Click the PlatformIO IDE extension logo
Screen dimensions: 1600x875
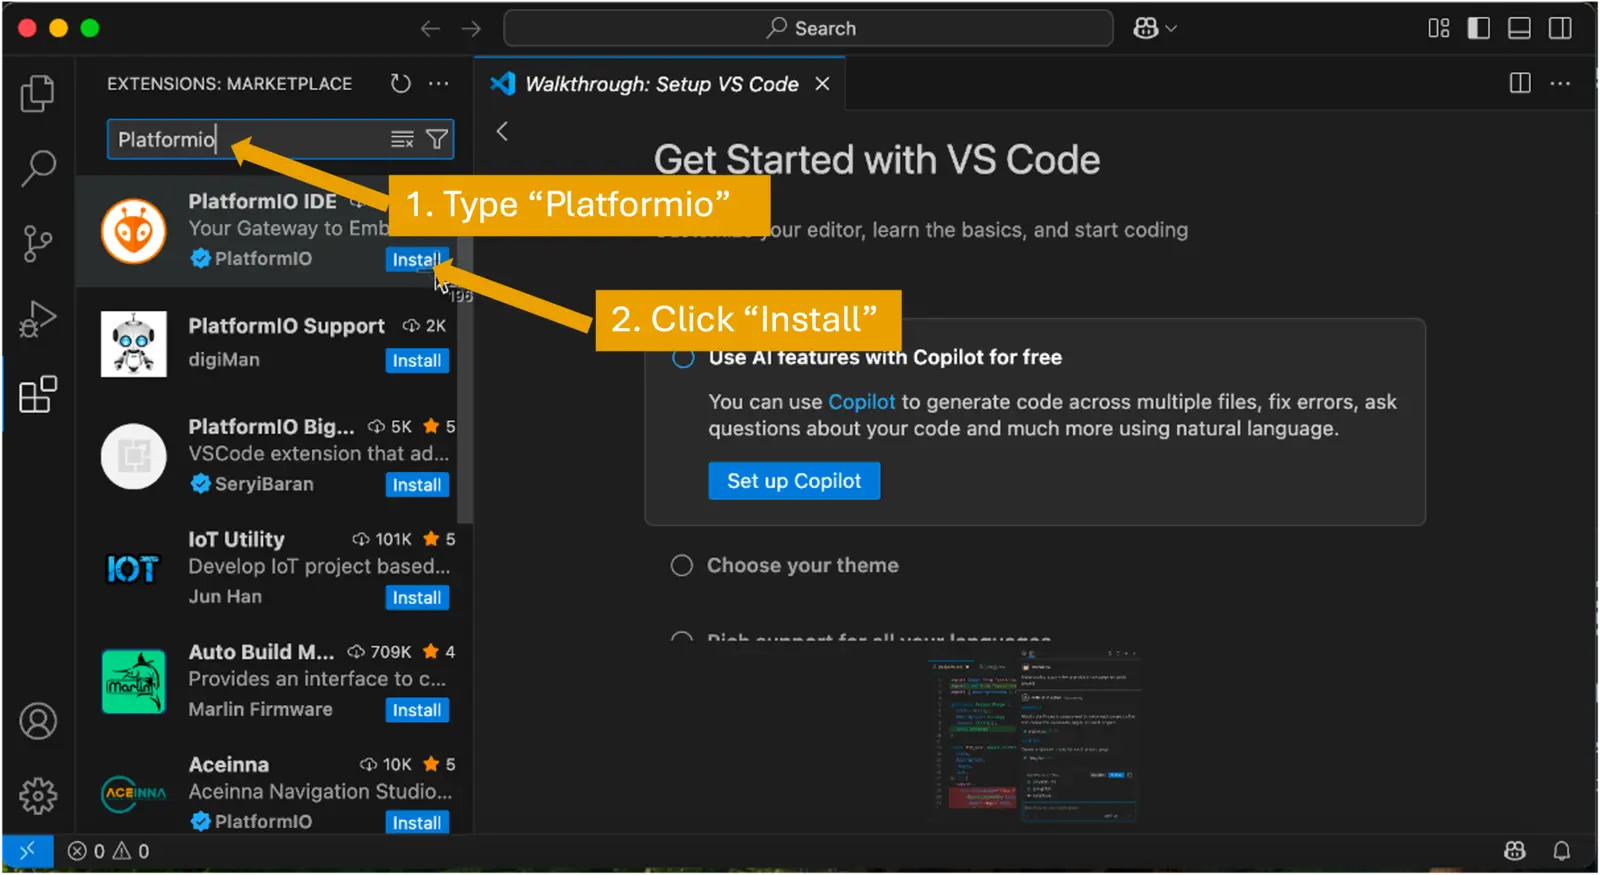[133, 232]
